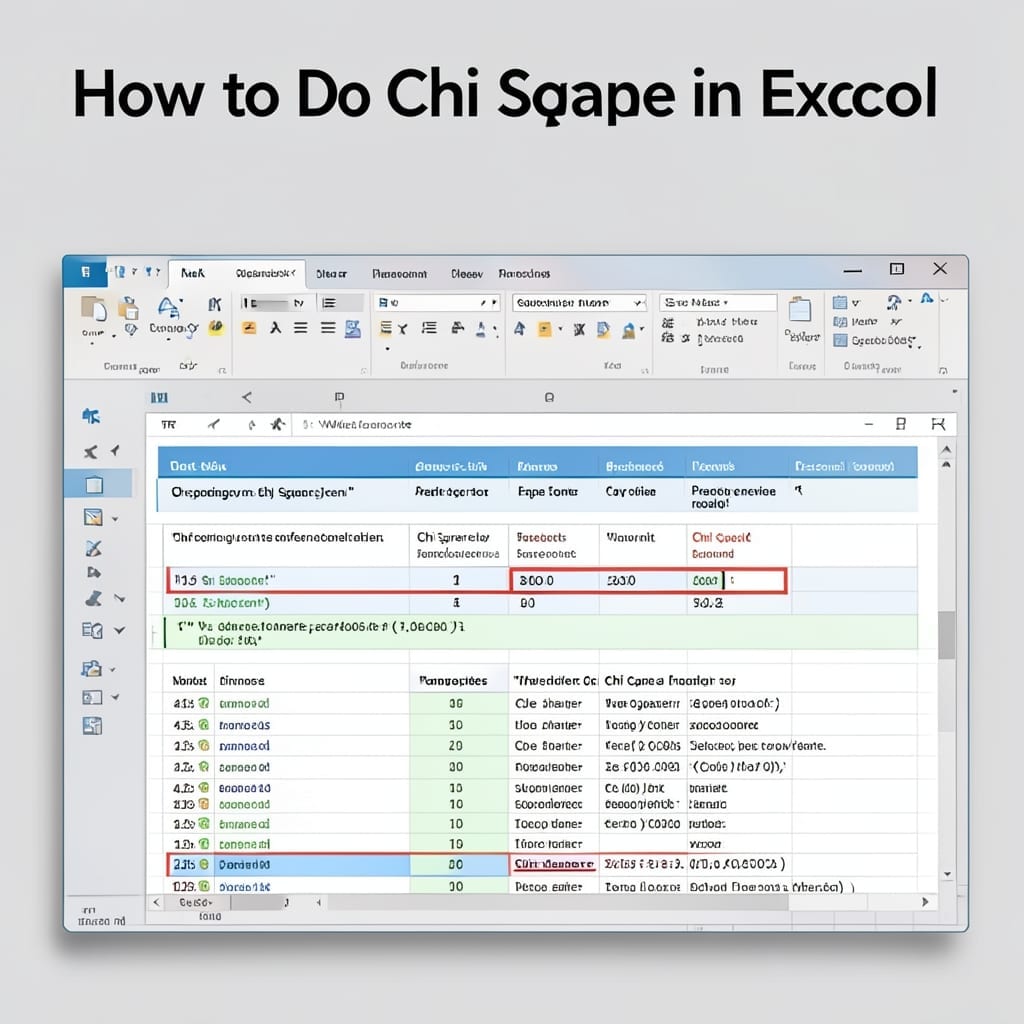Click the envelope picture icon in sidebar
The image size is (1024, 1024).
click(93, 518)
